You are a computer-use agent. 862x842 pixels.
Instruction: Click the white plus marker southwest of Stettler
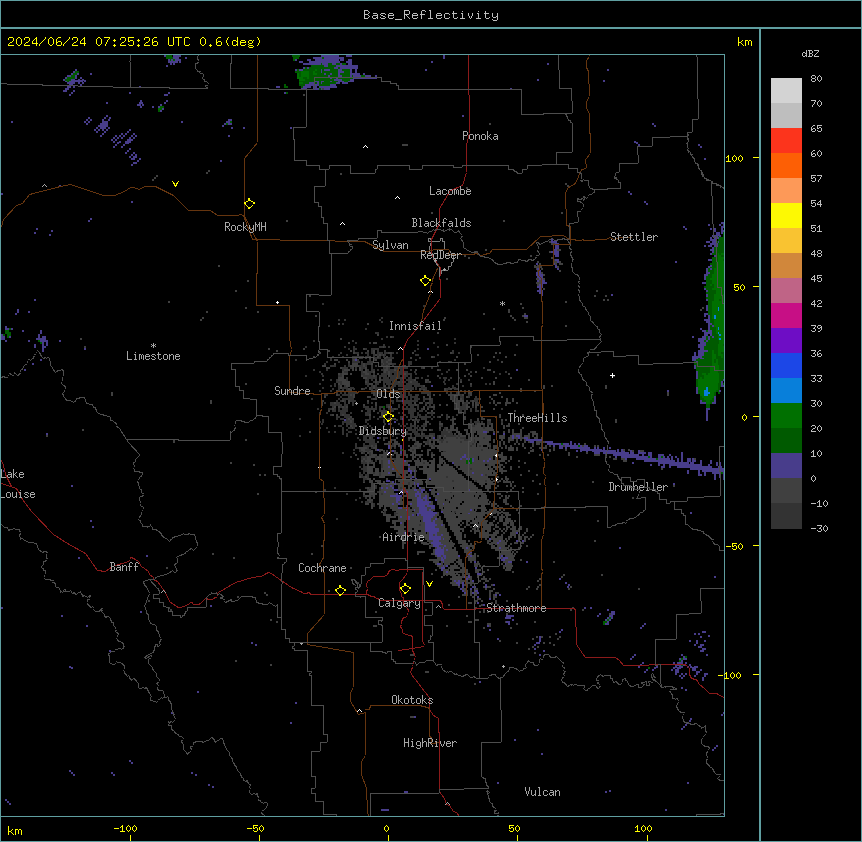tap(612, 375)
